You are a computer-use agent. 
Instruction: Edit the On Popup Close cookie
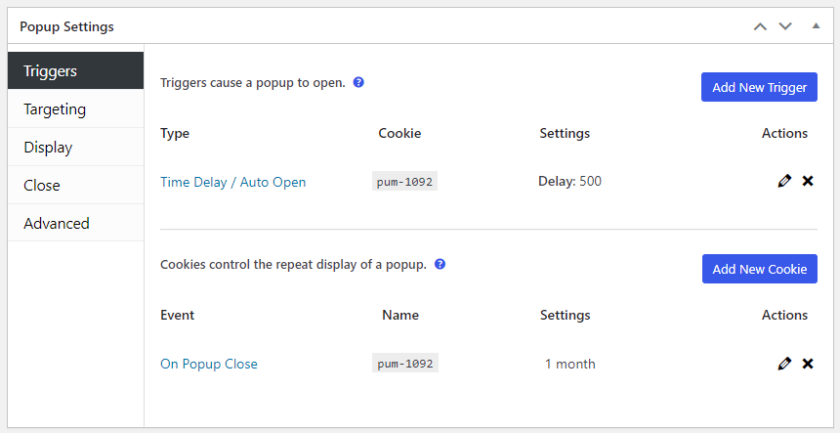pyautogui.click(x=784, y=364)
